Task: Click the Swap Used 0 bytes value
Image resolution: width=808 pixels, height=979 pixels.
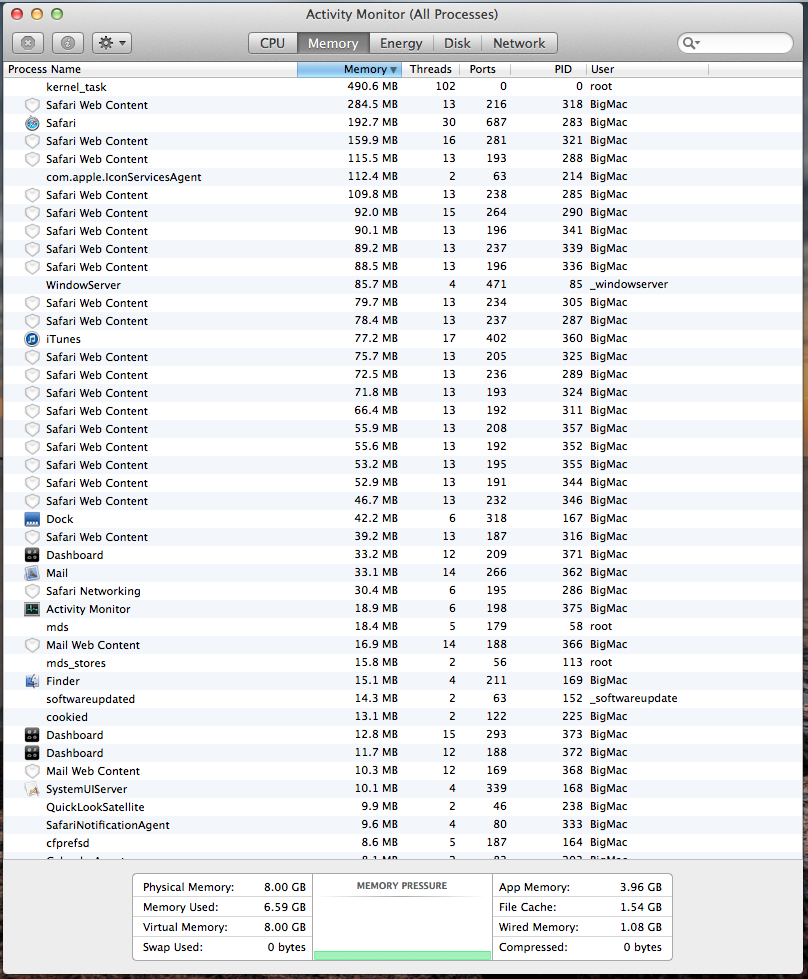Action: click(x=287, y=947)
